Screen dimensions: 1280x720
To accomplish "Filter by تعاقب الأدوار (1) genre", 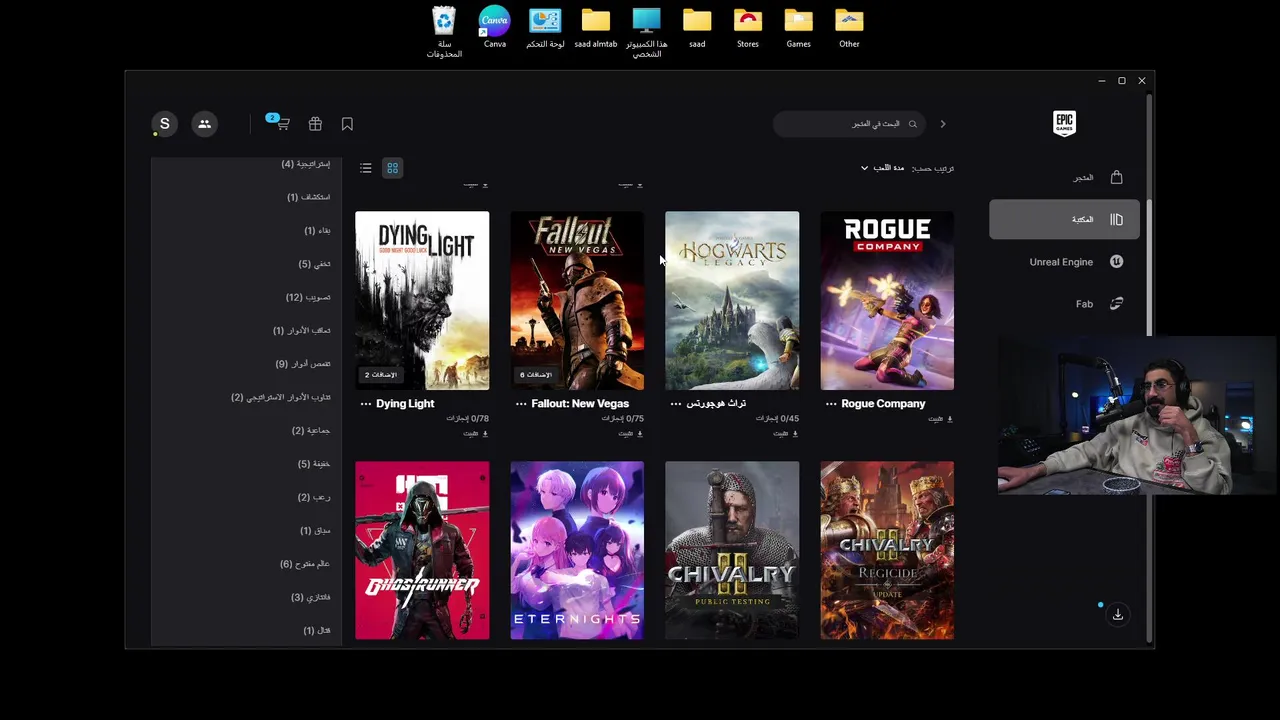I will point(301,331).
